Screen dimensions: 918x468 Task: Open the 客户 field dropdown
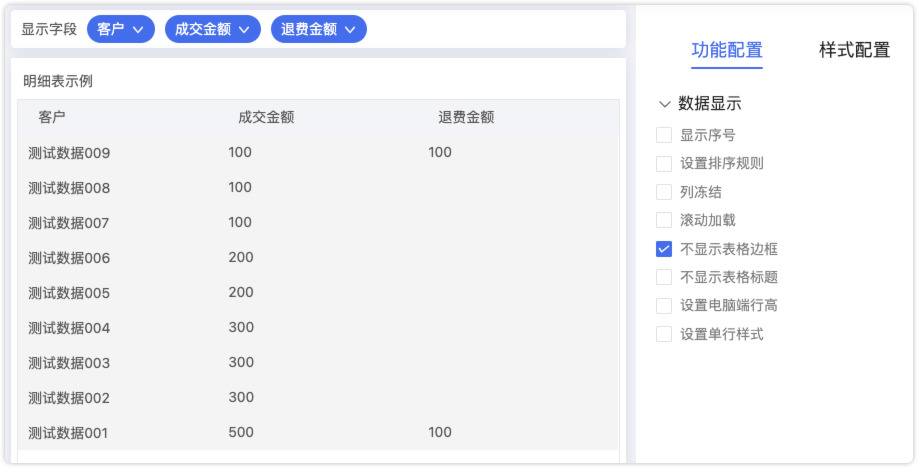tap(121, 30)
